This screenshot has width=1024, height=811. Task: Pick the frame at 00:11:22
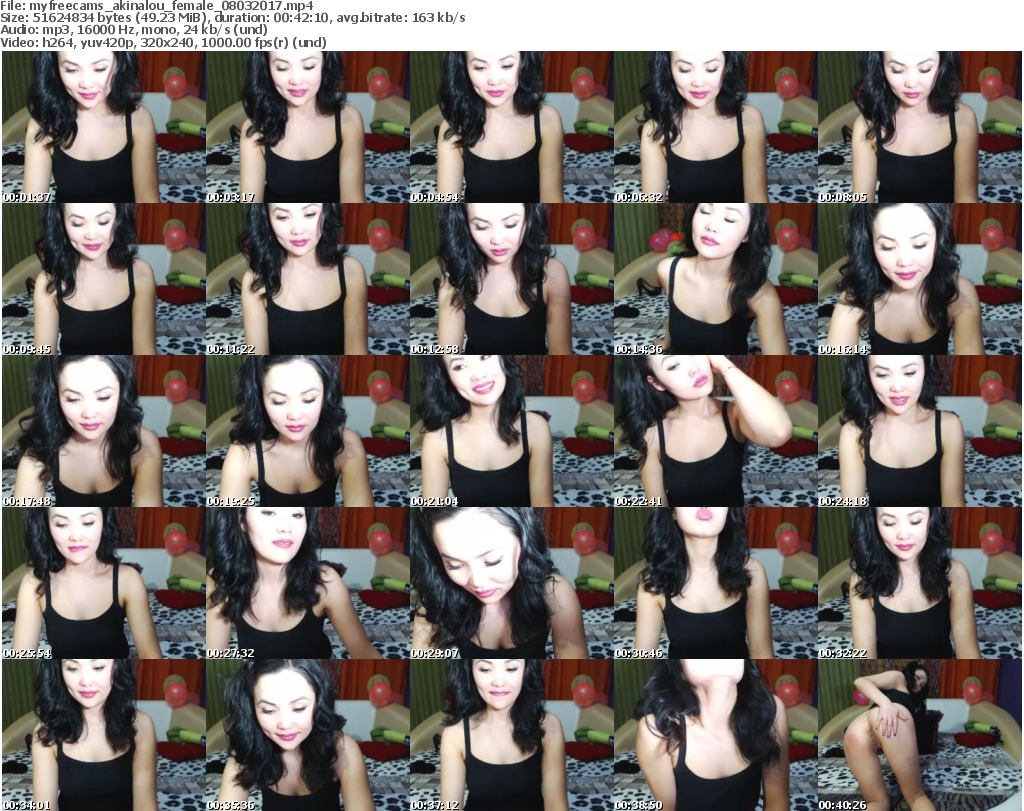pyautogui.click(x=308, y=279)
